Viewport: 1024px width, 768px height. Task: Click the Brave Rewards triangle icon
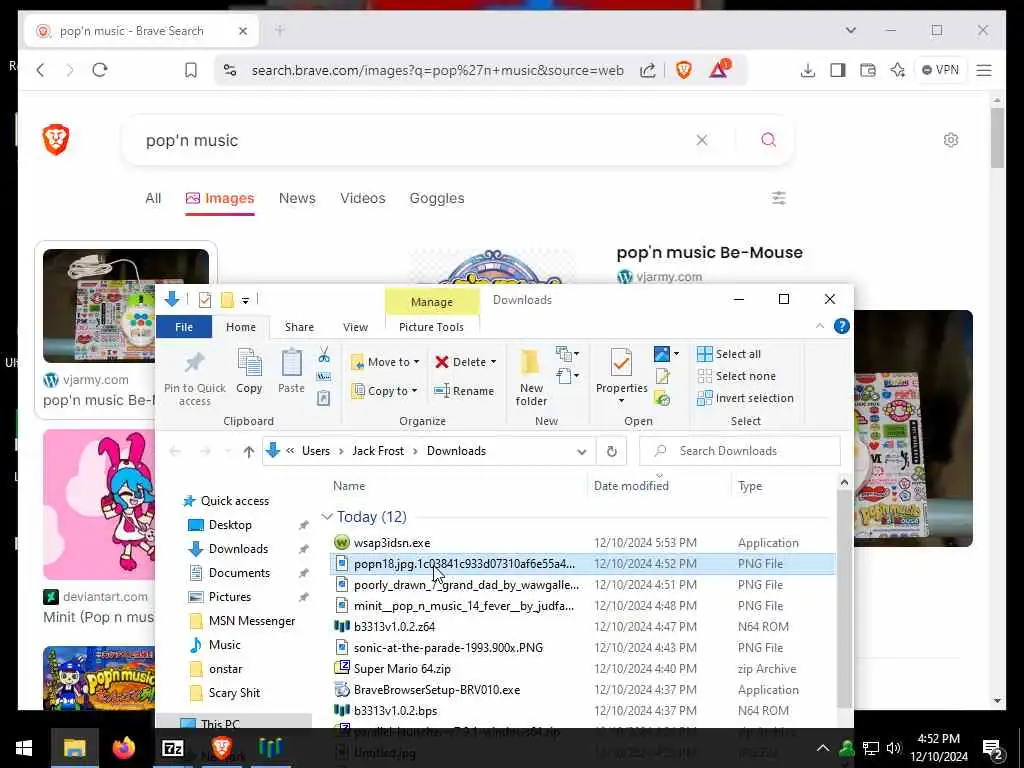pos(719,69)
